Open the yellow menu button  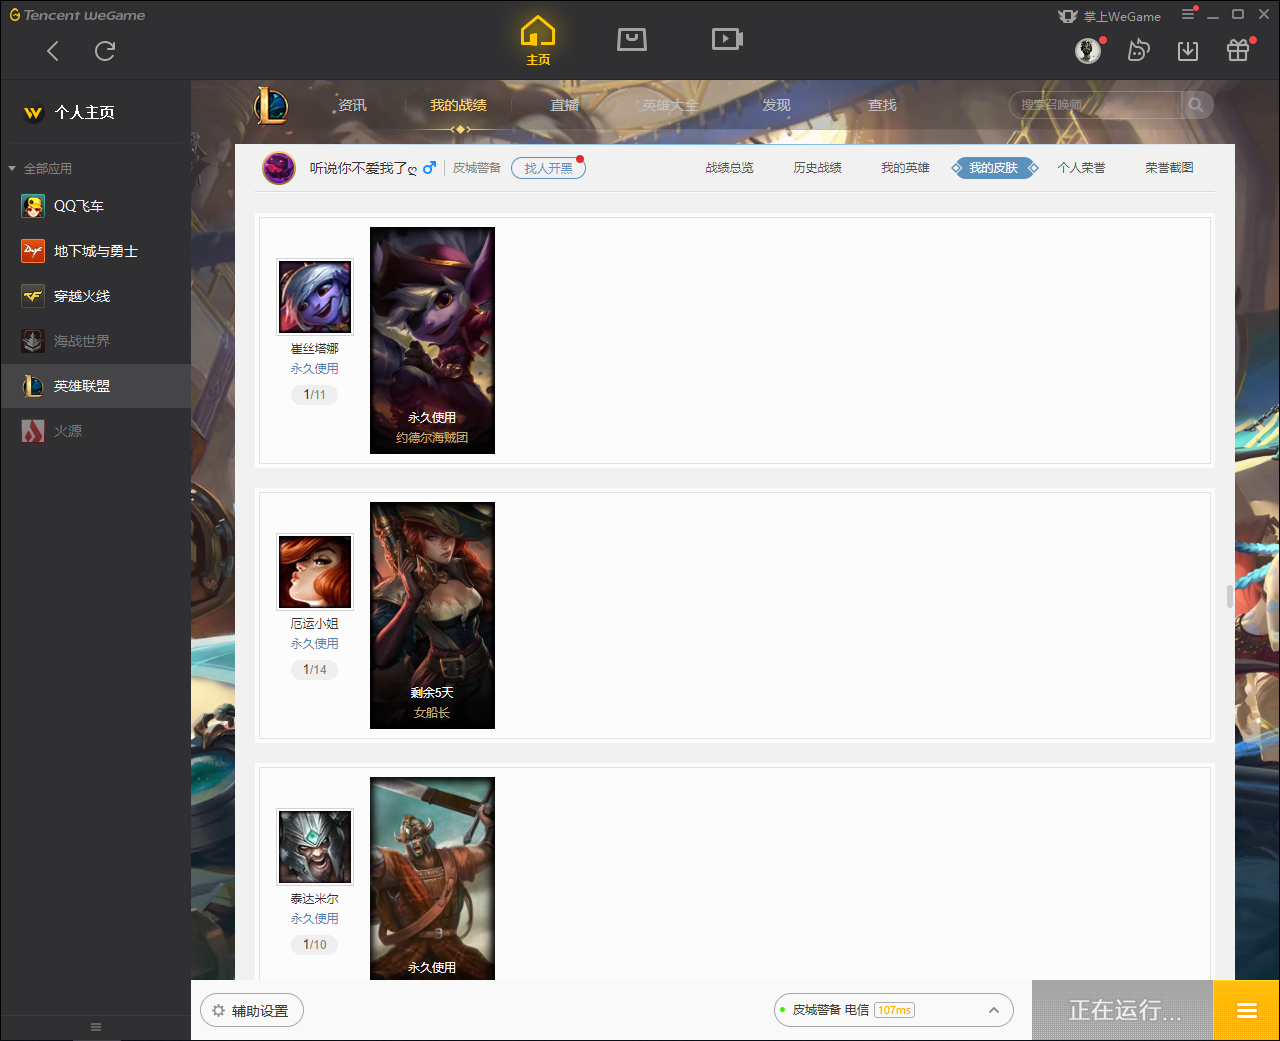(1246, 1011)
